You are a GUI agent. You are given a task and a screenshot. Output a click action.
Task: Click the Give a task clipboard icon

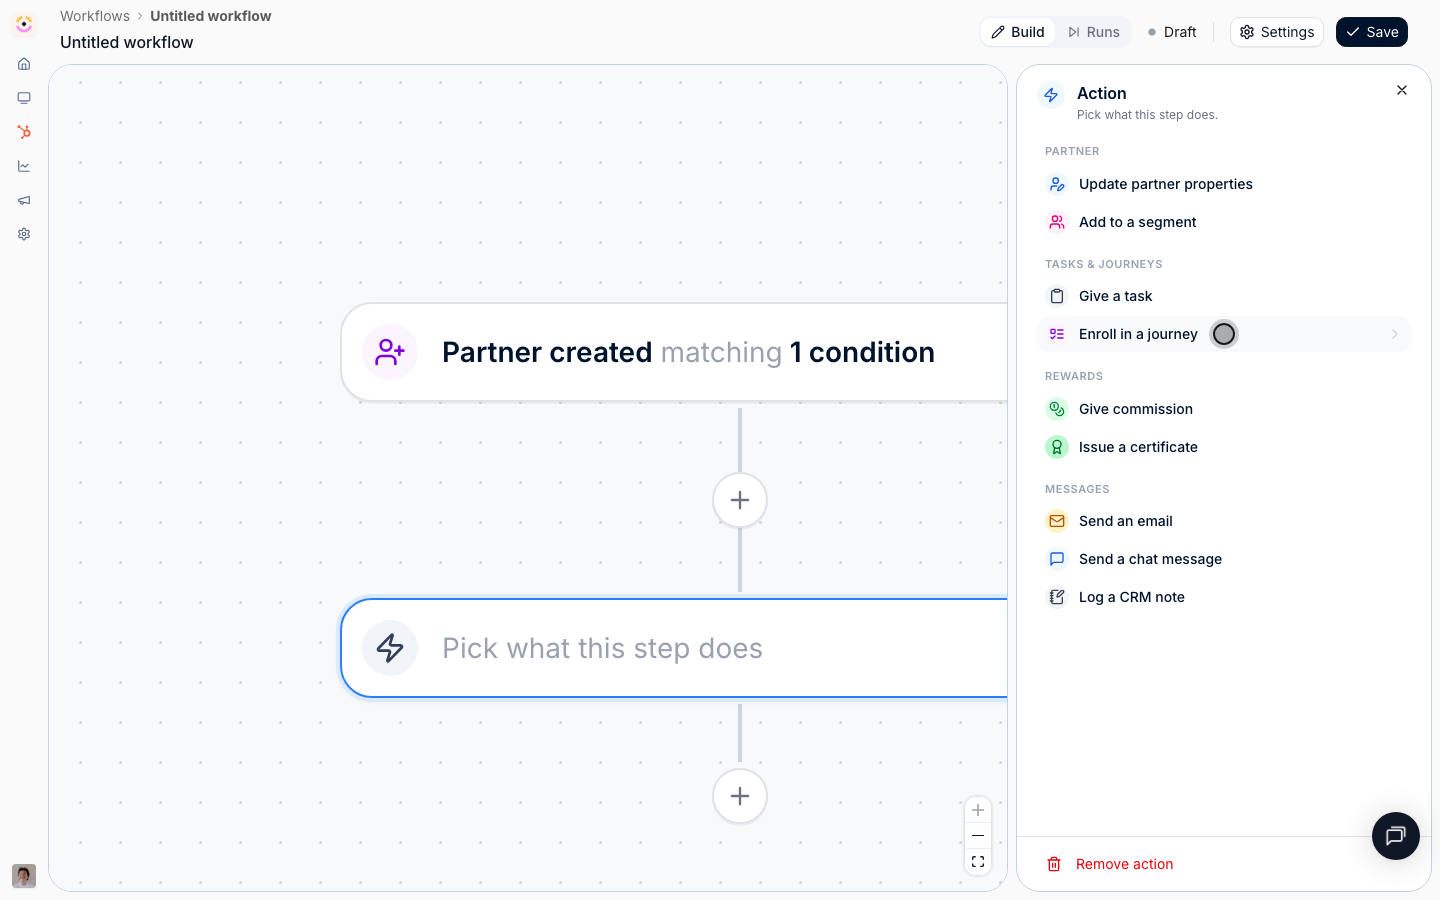pyautogui.click(x=1057, y=296)
